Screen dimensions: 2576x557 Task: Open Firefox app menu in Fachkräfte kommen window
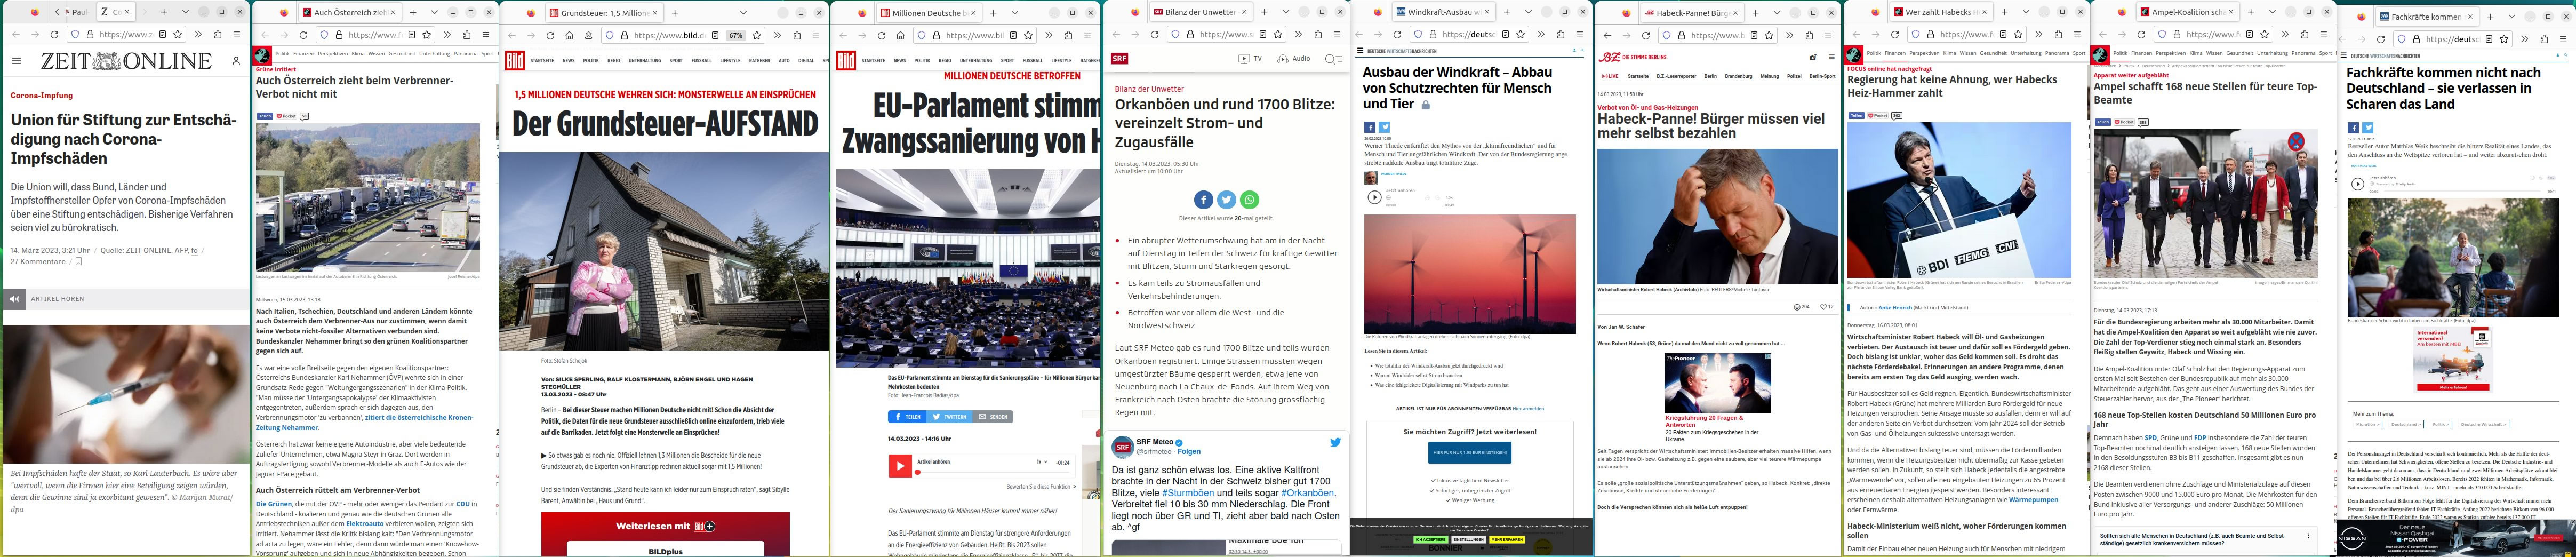[2562, 39]
